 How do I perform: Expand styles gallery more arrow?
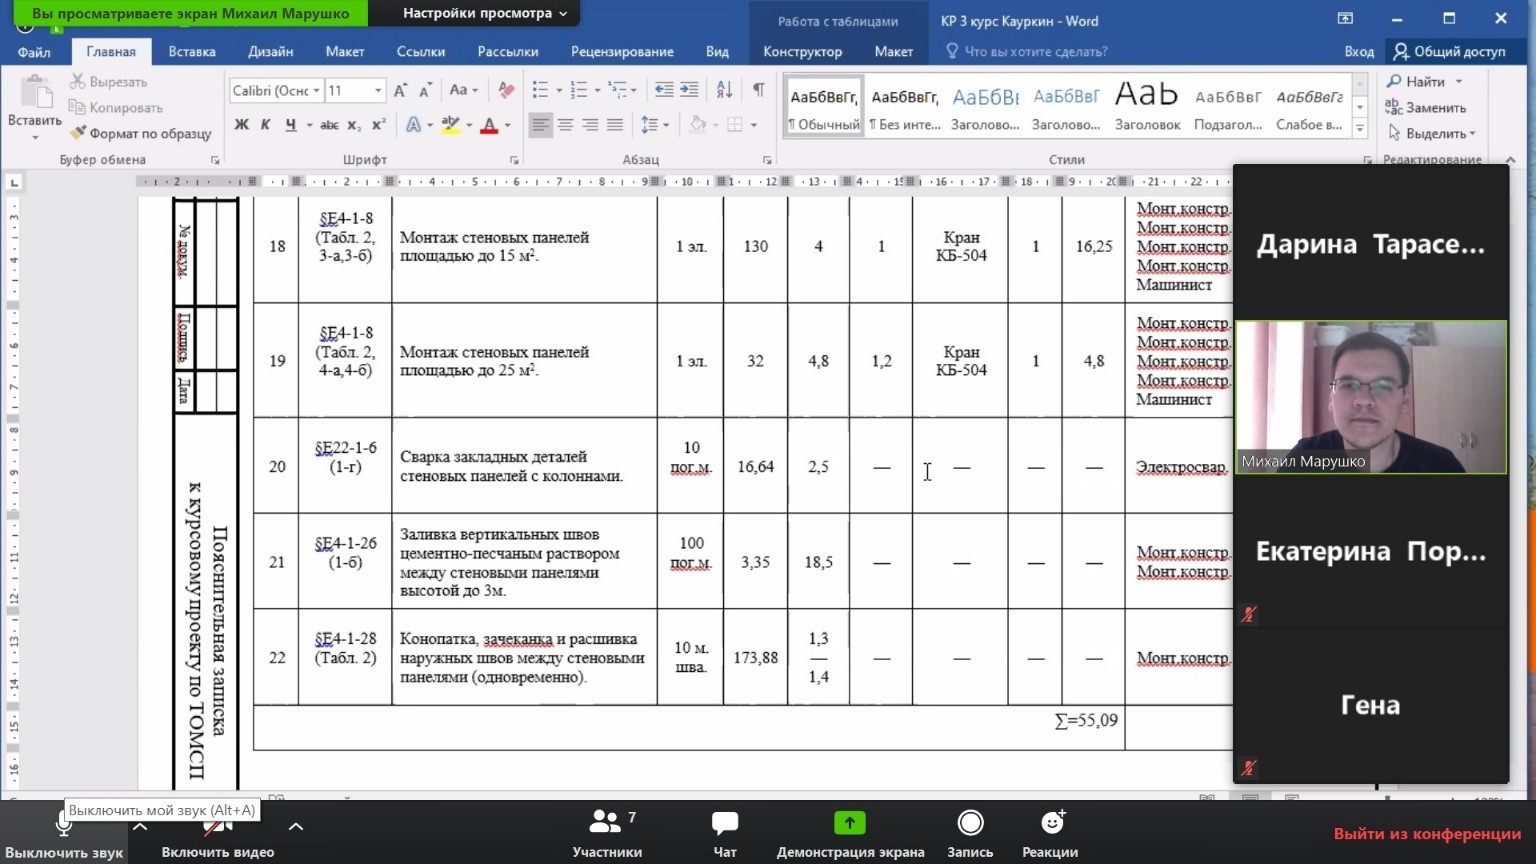click(1359, 128)
